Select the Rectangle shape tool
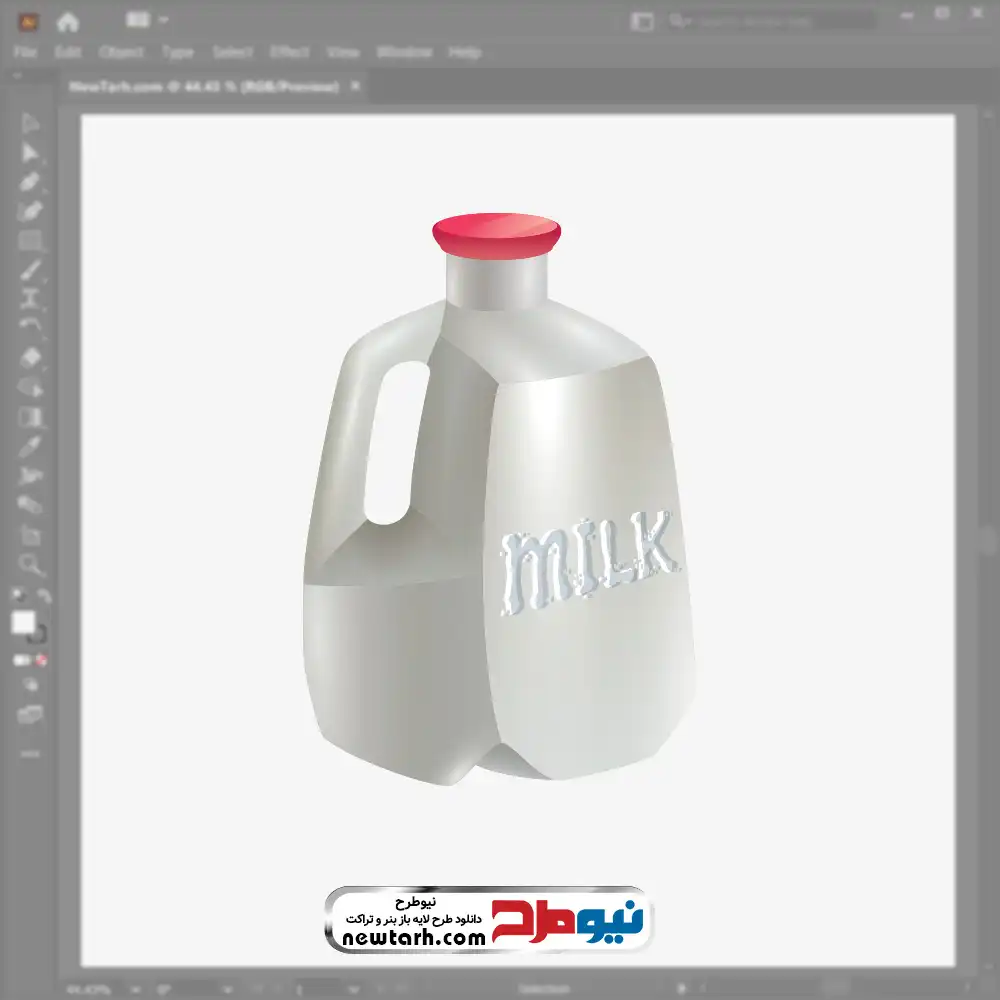 (30, 240)
